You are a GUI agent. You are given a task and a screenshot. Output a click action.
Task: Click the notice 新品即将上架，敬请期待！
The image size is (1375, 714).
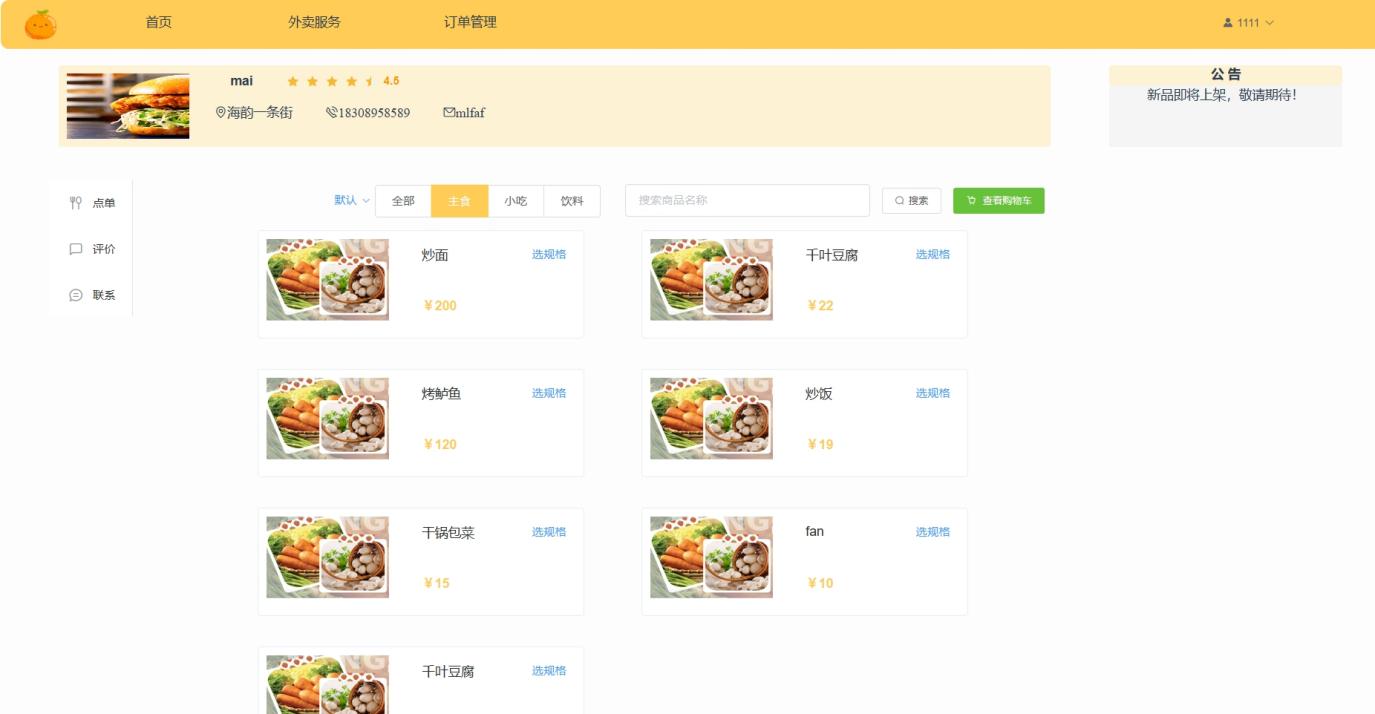tap(1222, 95)
